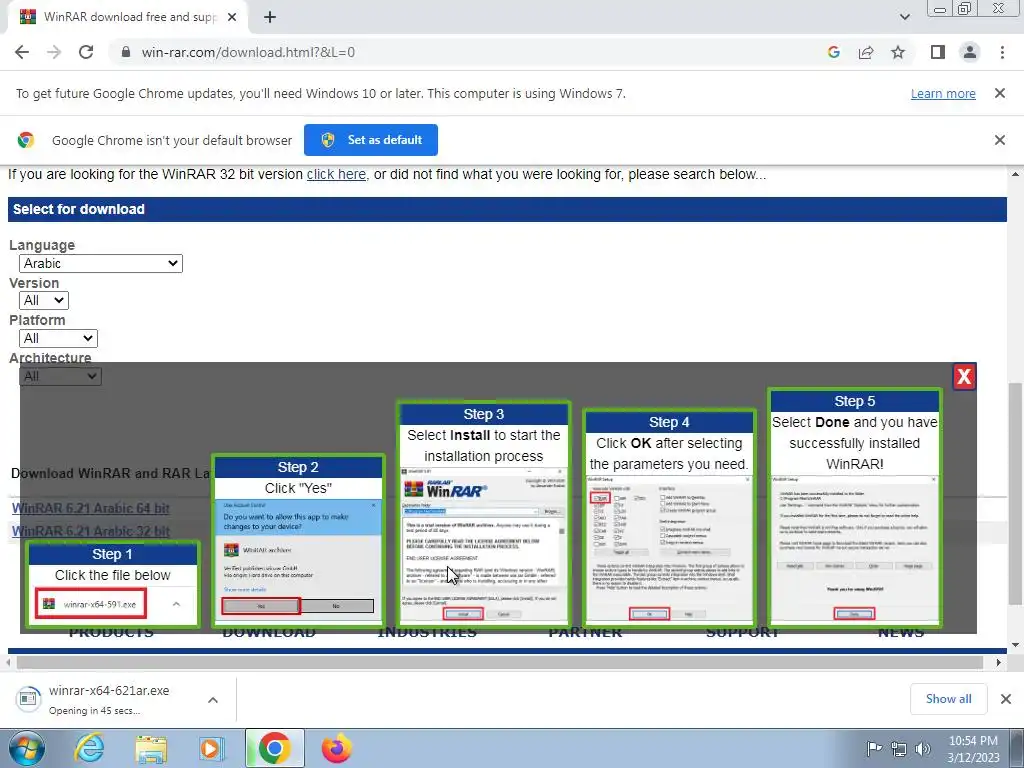Image resolution: width=1024 pixels, height=768 pixels.
Task: Open the Platform dropdown
Action: pos(58,338)
